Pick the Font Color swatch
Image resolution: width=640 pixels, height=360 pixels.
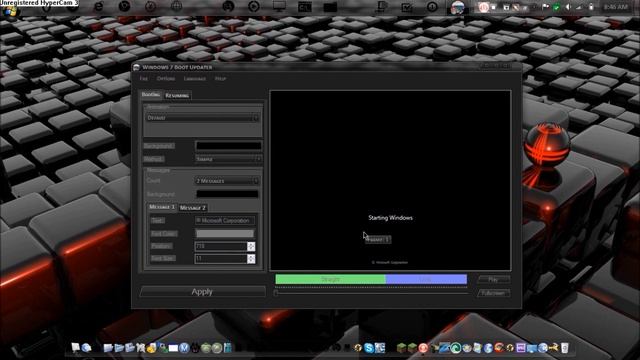[225, 233]
